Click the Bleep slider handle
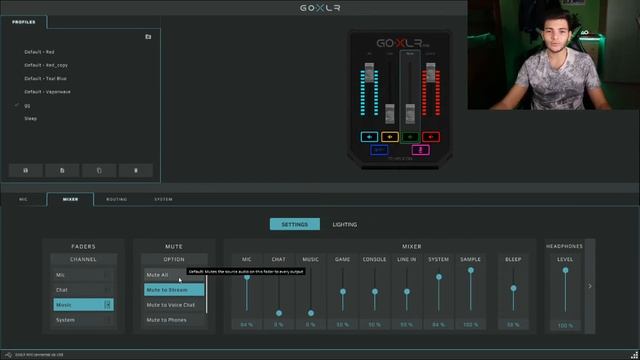Image resolution: width=640 pixels, height=360 pixels. pos(513,288)
